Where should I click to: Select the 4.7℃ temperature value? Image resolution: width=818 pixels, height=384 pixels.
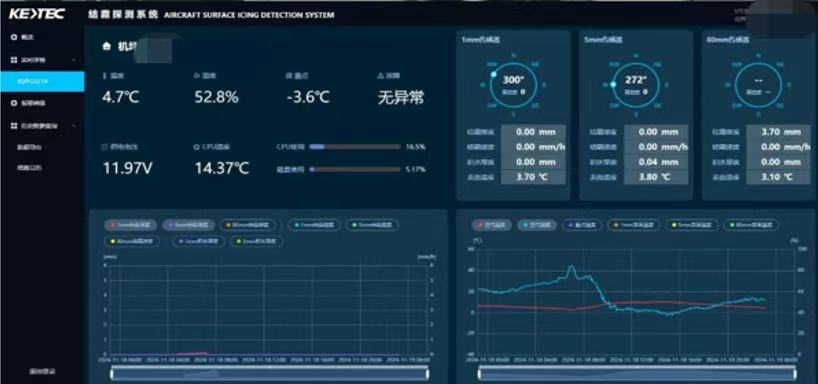tap(121, 97)
